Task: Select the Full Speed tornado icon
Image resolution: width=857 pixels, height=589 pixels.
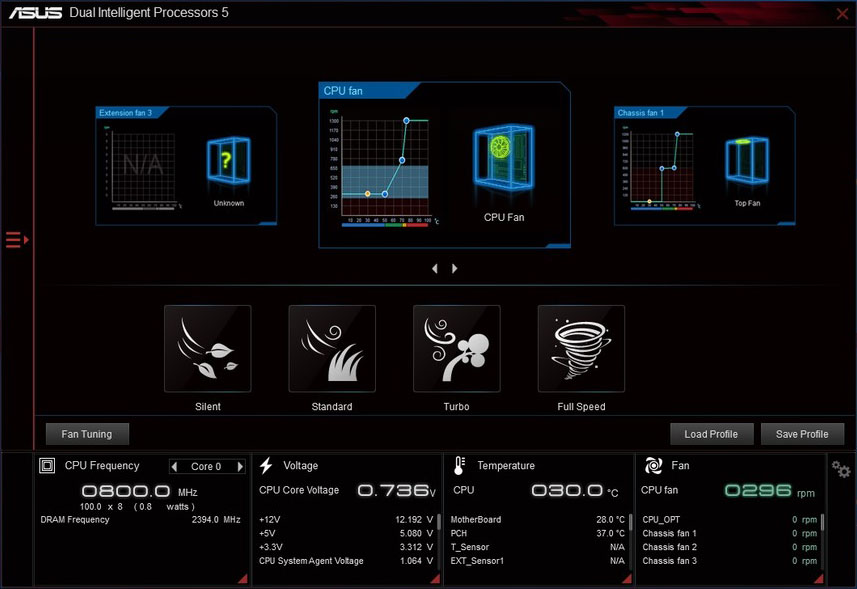Action: pos(581,349)
